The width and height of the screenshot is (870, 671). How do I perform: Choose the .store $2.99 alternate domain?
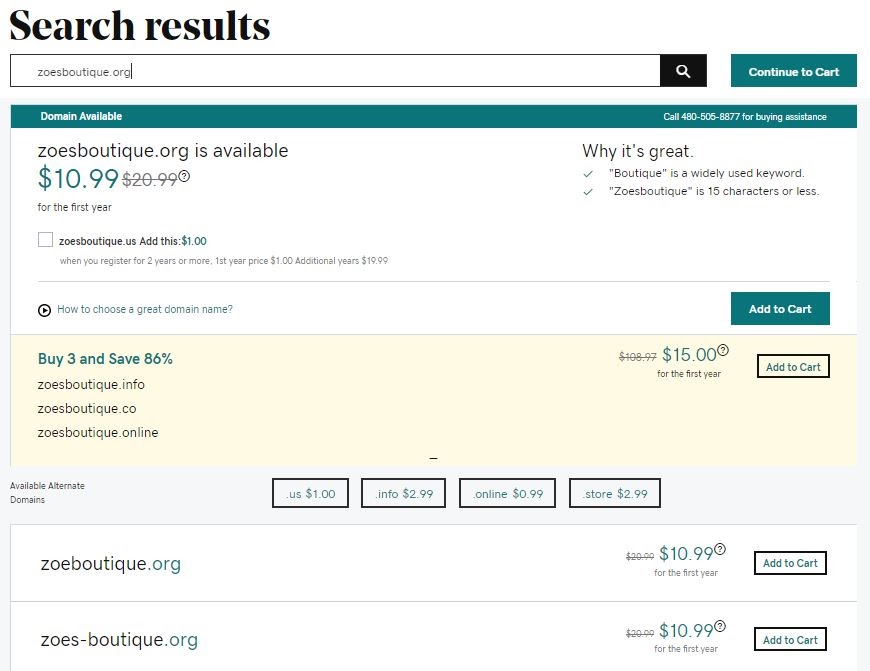pos(615,493)
